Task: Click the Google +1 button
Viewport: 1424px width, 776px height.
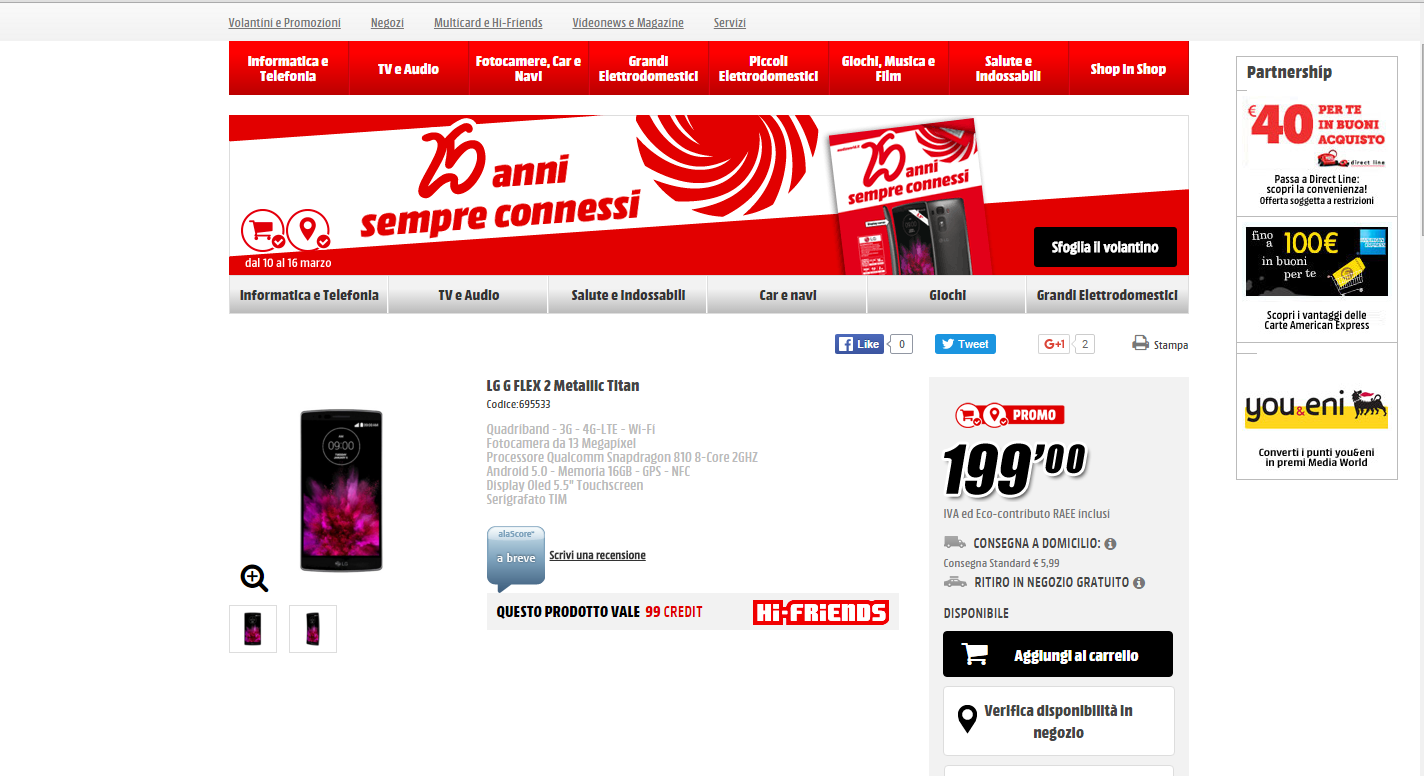Action: coord(1054,344)
